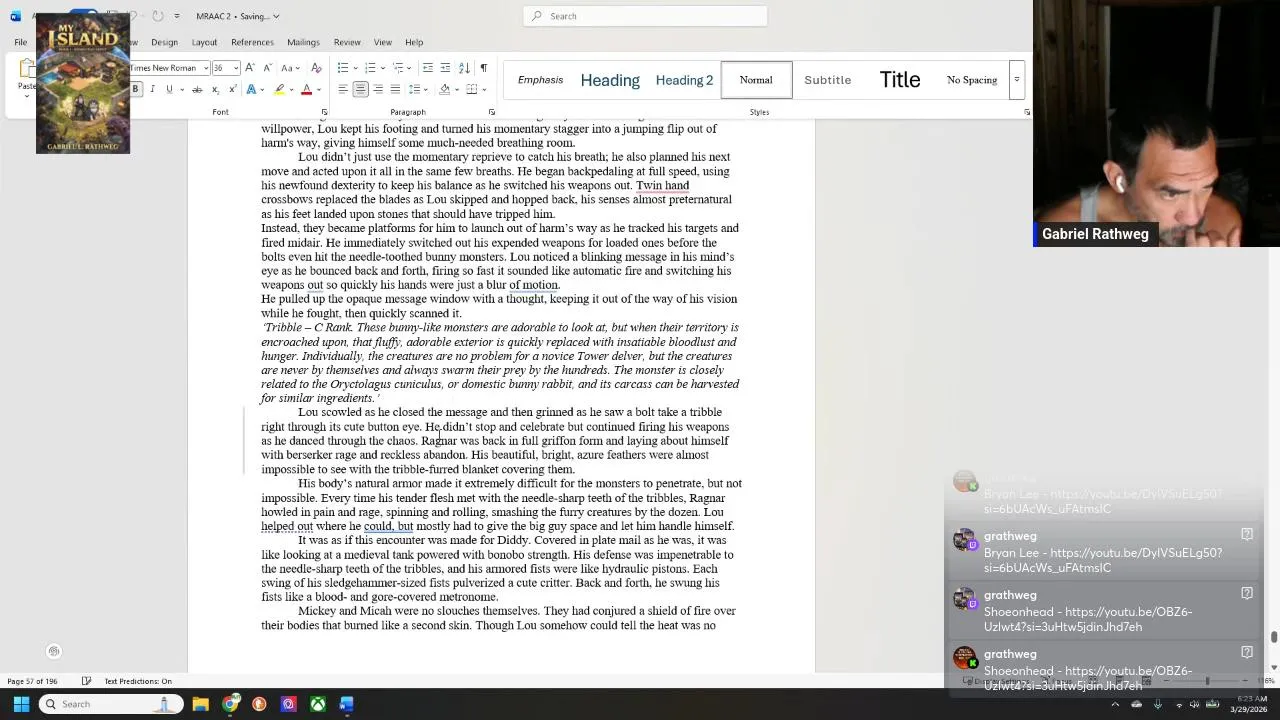The width and height of the screenshot is (1280, 720).
Task: Toggle Bold formatting
Action: point(135,89)
